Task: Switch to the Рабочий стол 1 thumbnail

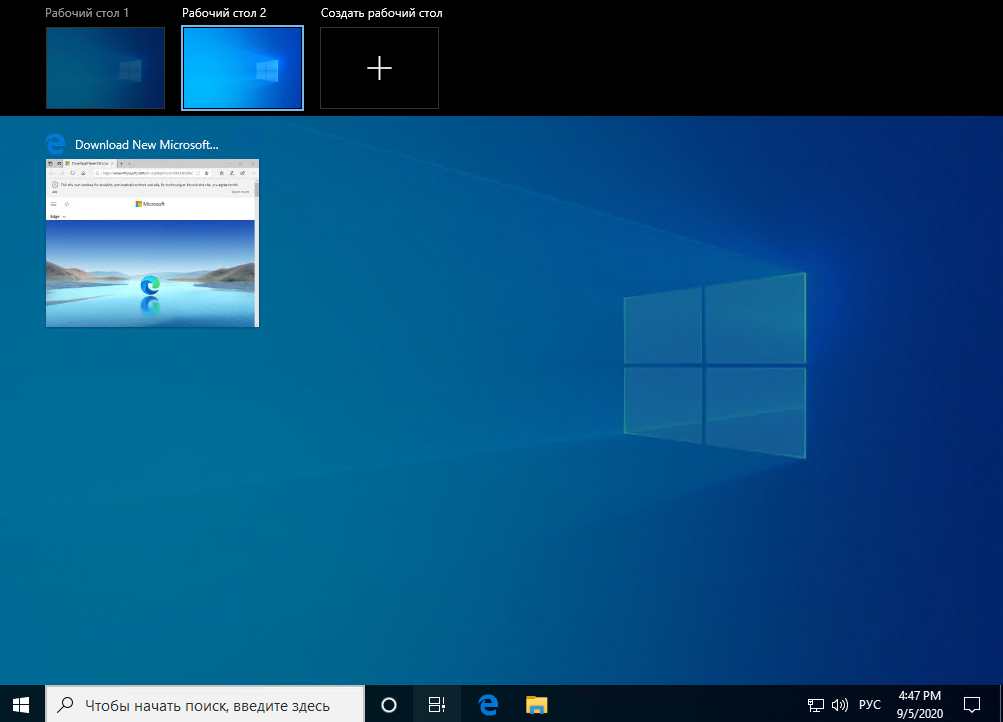Action: pyautogui.click(x=105, y=67)
